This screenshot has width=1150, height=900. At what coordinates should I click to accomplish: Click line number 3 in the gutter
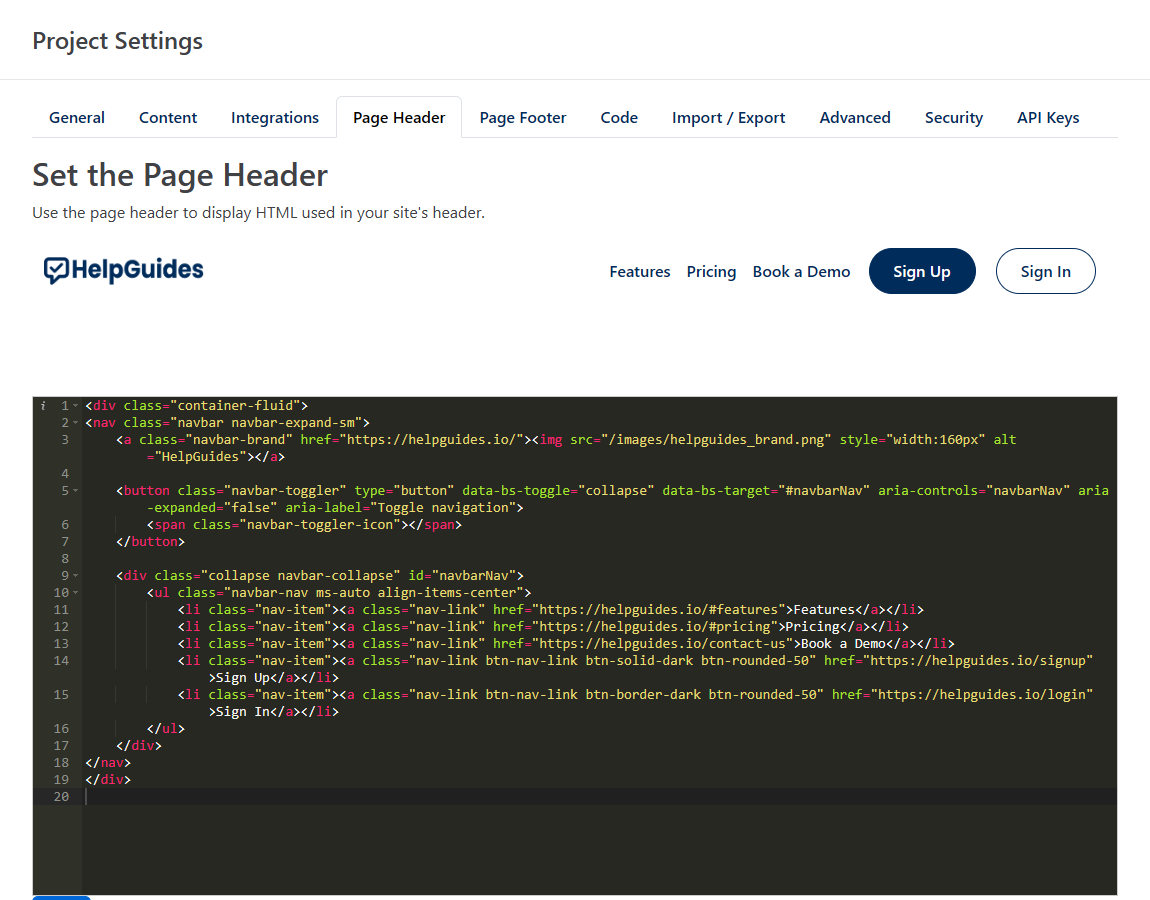[65, 439]
